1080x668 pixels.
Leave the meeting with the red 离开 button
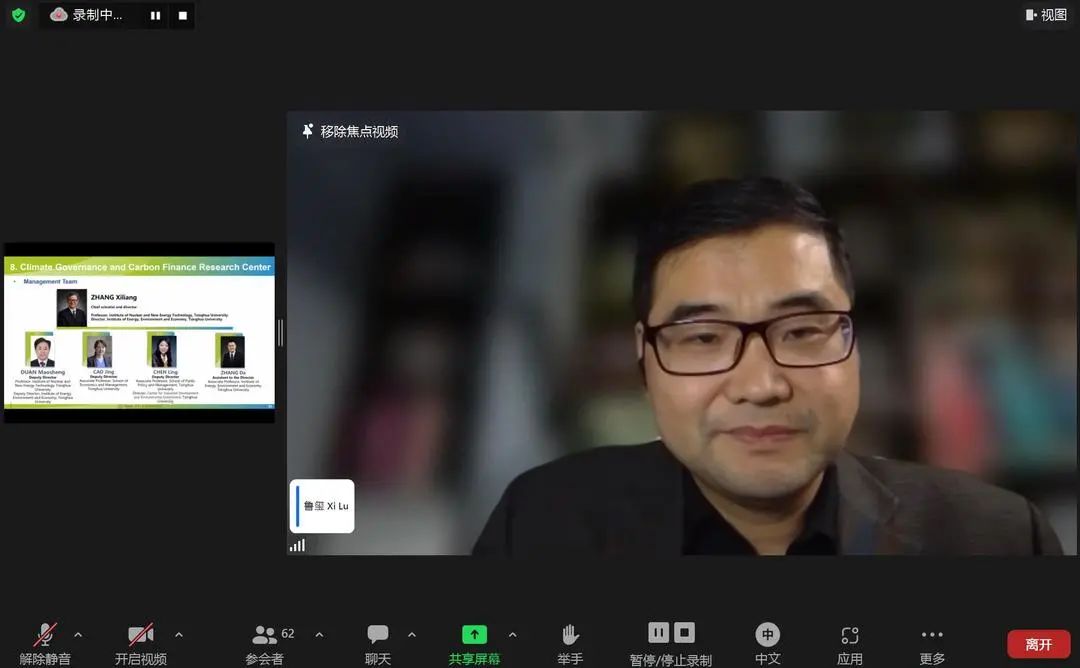pos(1038,644)
